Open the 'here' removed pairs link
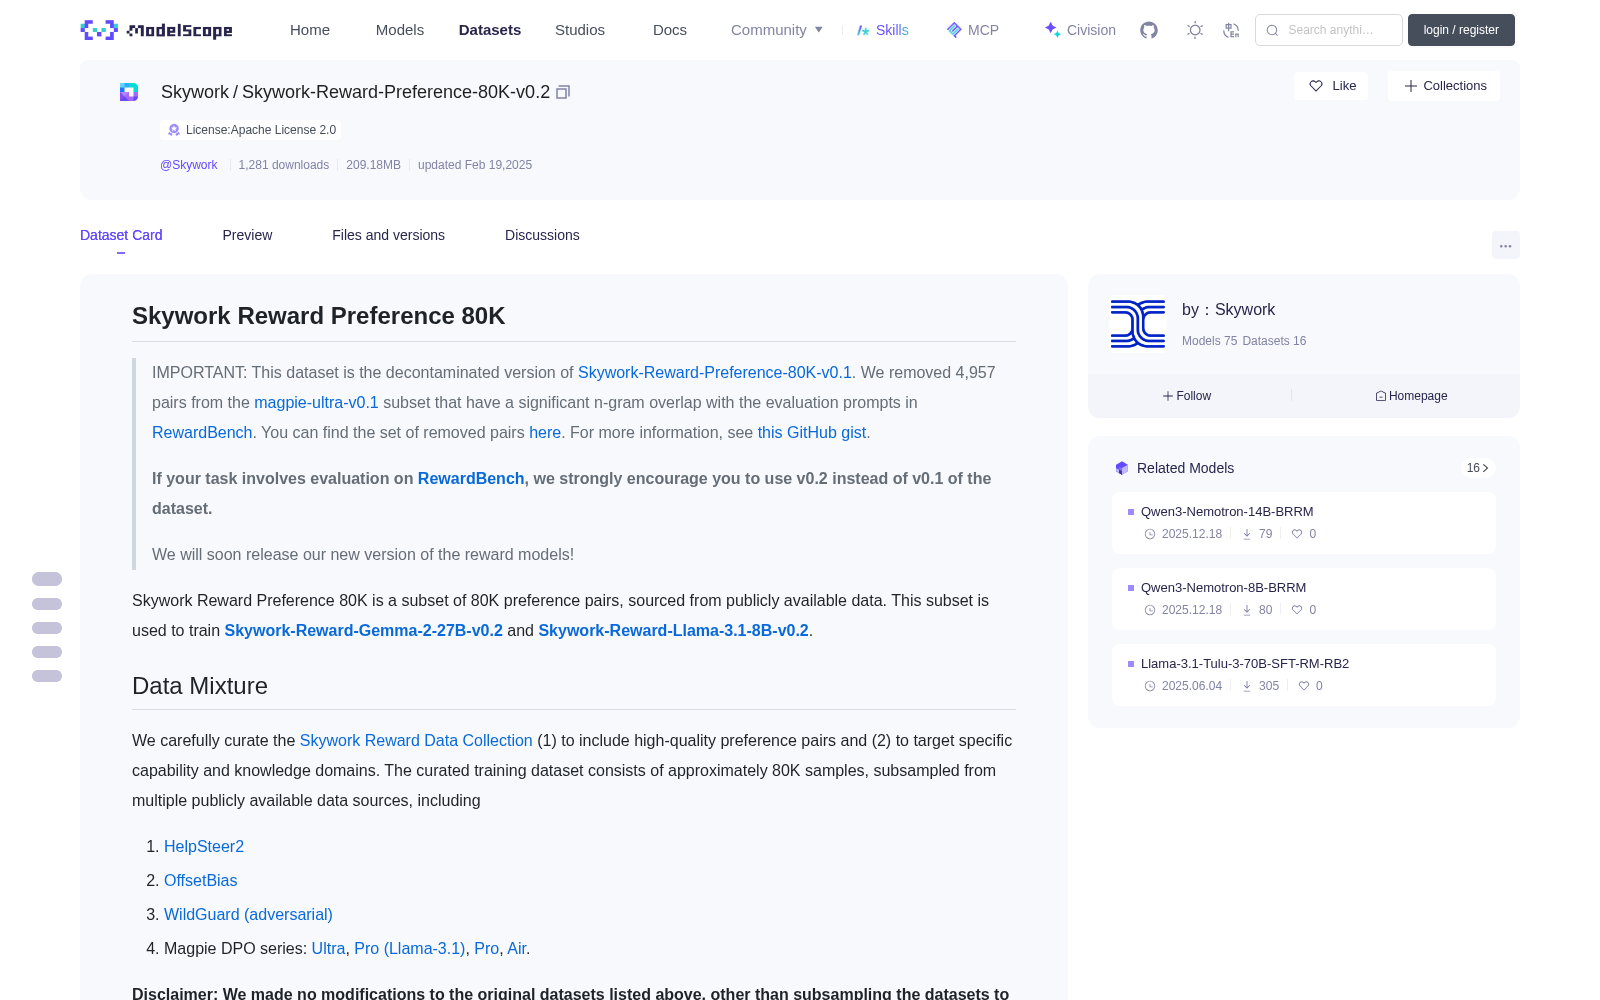Image resolution: width=1600 pixels, height=1000 pixels. [545, 432]
